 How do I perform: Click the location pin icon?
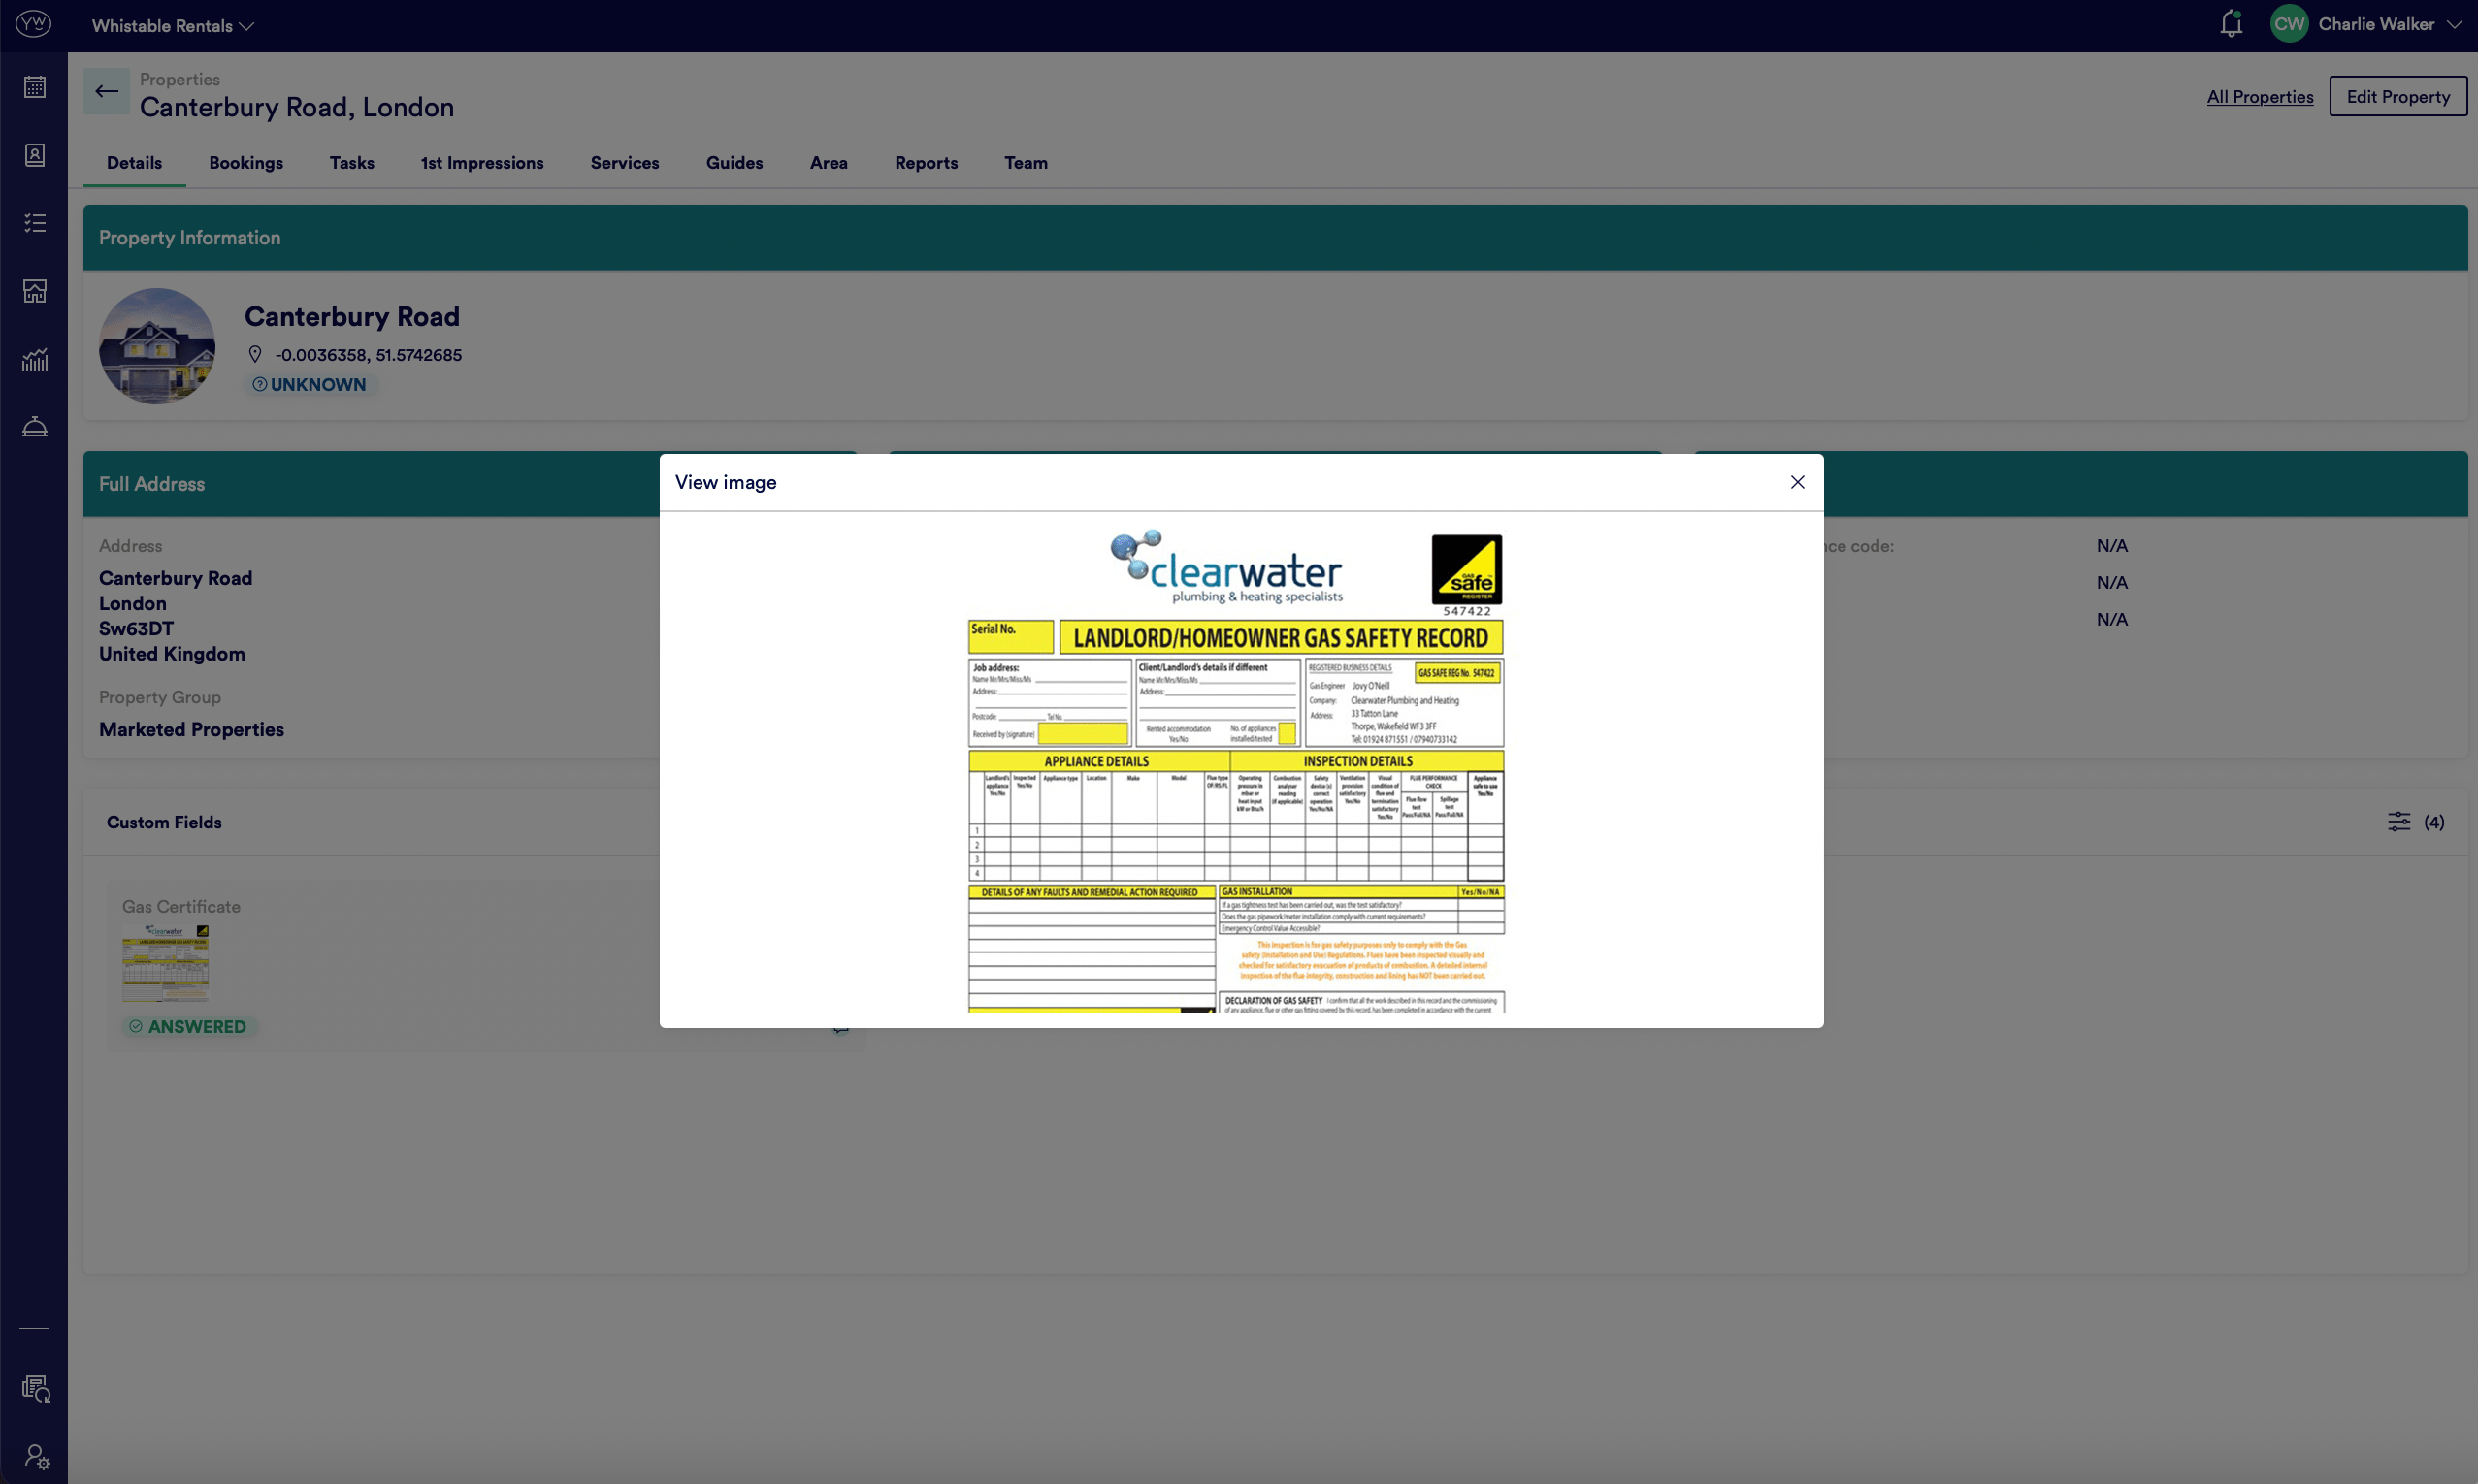coord(255,354)
